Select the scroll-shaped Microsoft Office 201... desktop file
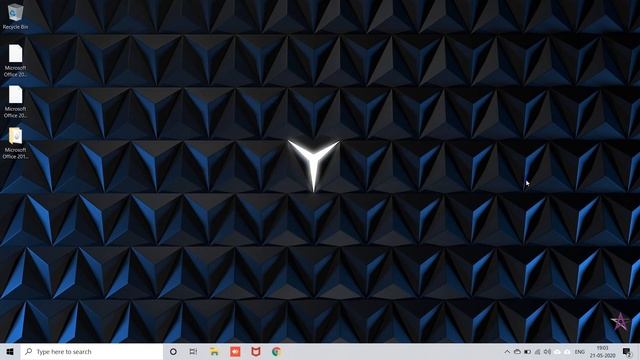640x360 pixels. pos(15,143)
